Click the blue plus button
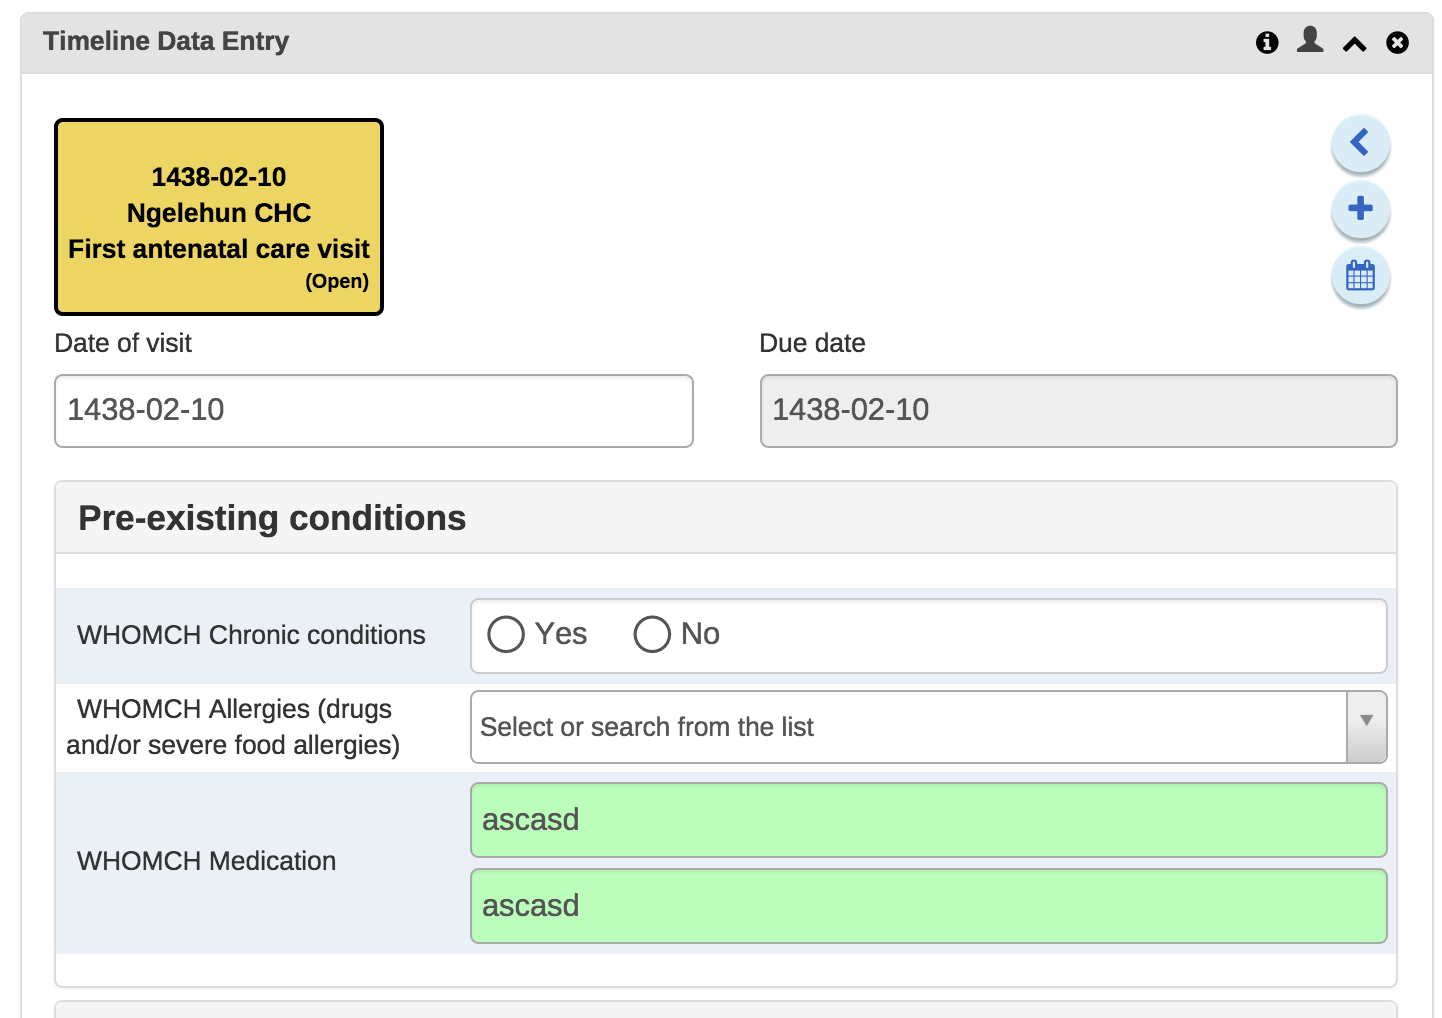The width and height of the screenshot is (1442, 1018). tap(1360, 209)
